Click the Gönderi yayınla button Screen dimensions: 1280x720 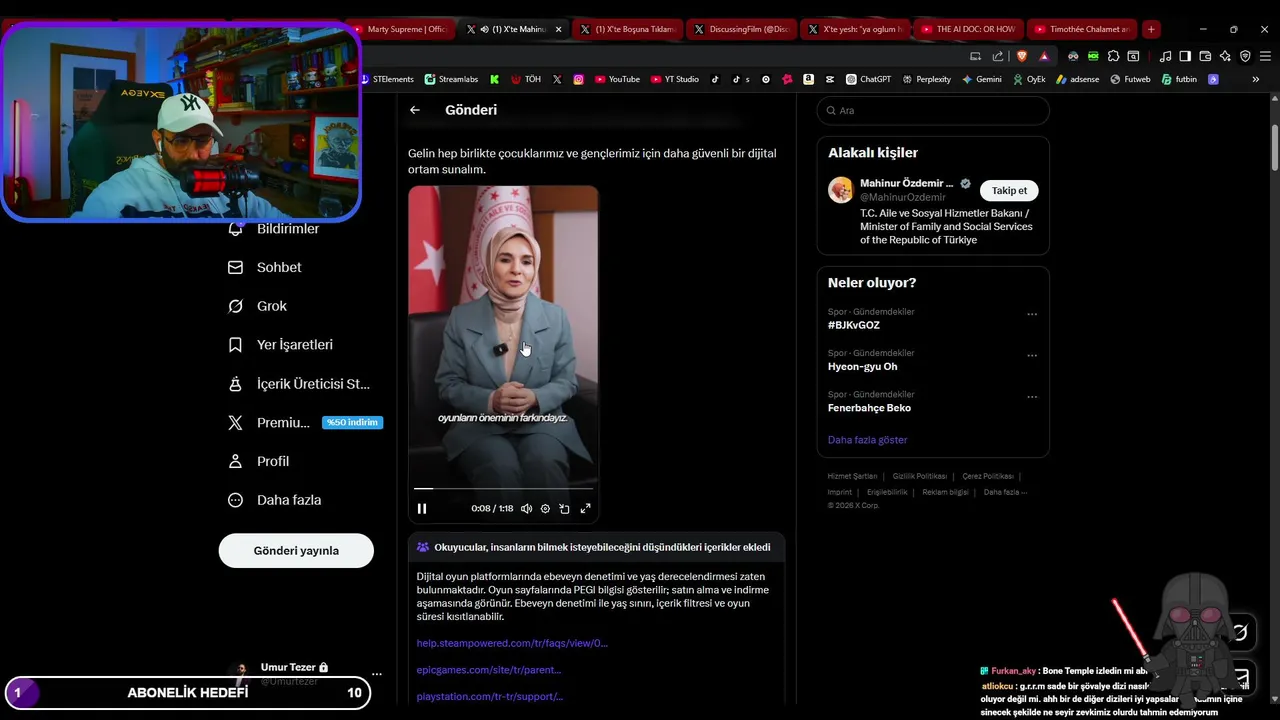tap(296, 550)
